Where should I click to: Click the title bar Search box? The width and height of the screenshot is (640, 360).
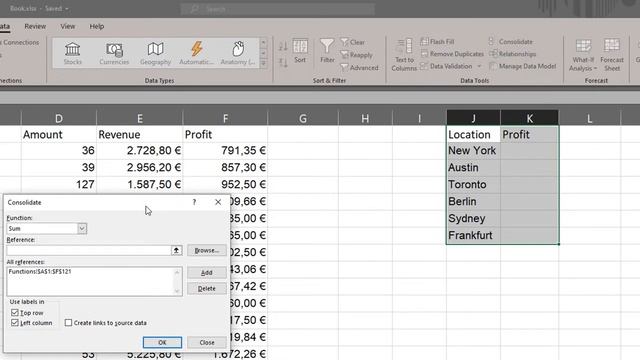(278, 9)
